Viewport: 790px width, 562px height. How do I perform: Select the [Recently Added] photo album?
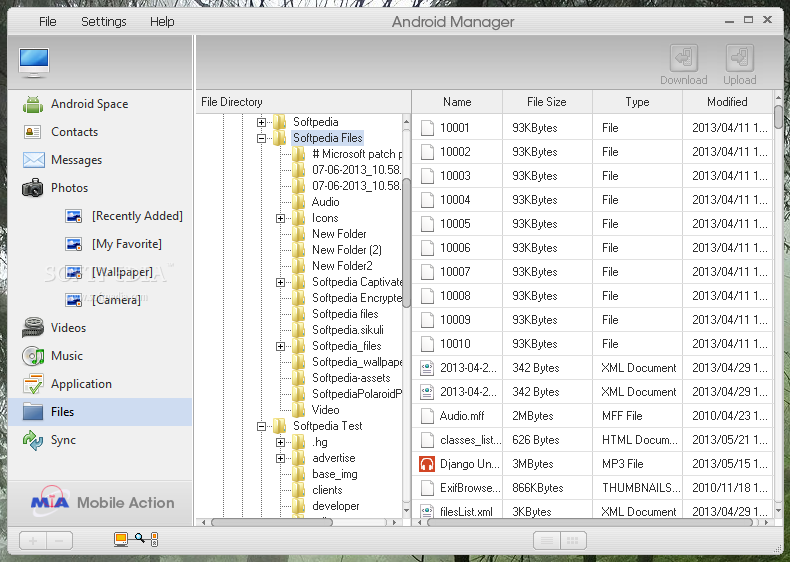(x=124, y=216)
